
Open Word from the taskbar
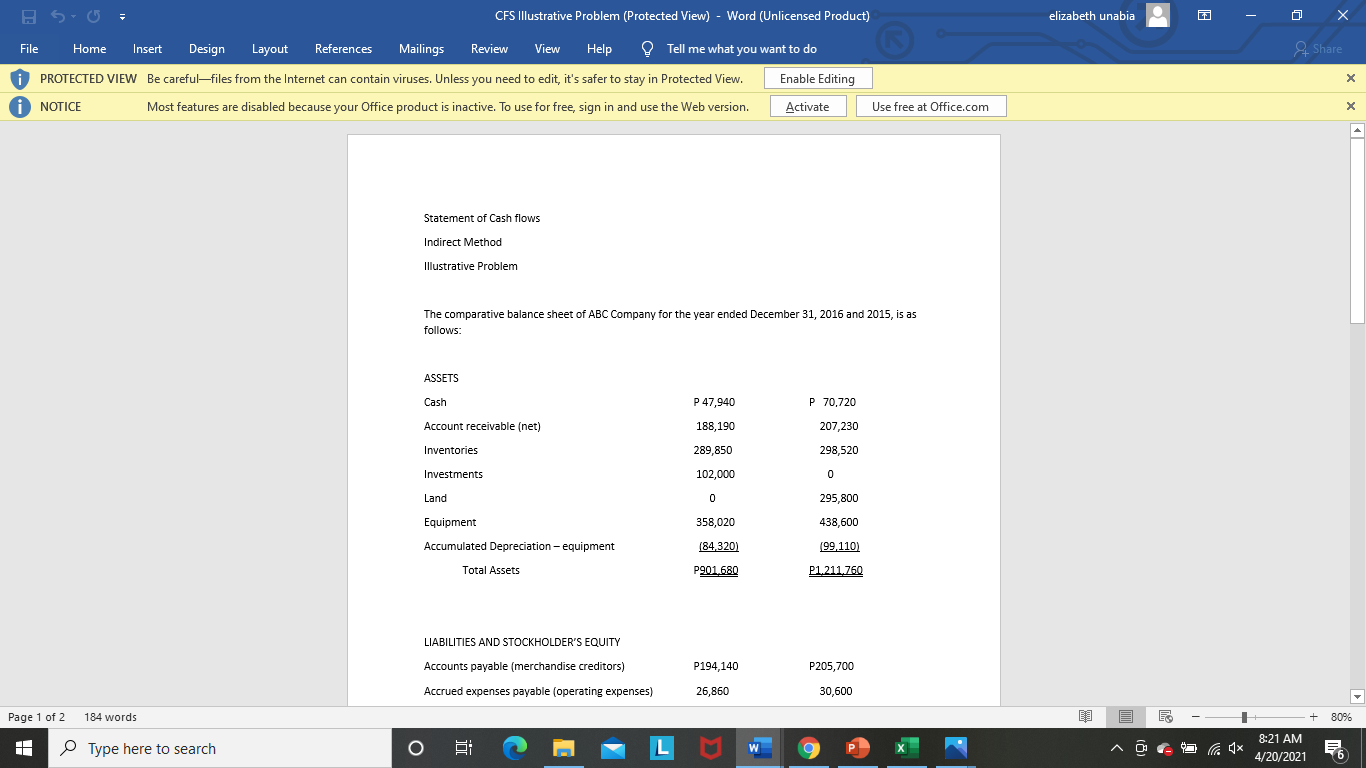[758, 747]
